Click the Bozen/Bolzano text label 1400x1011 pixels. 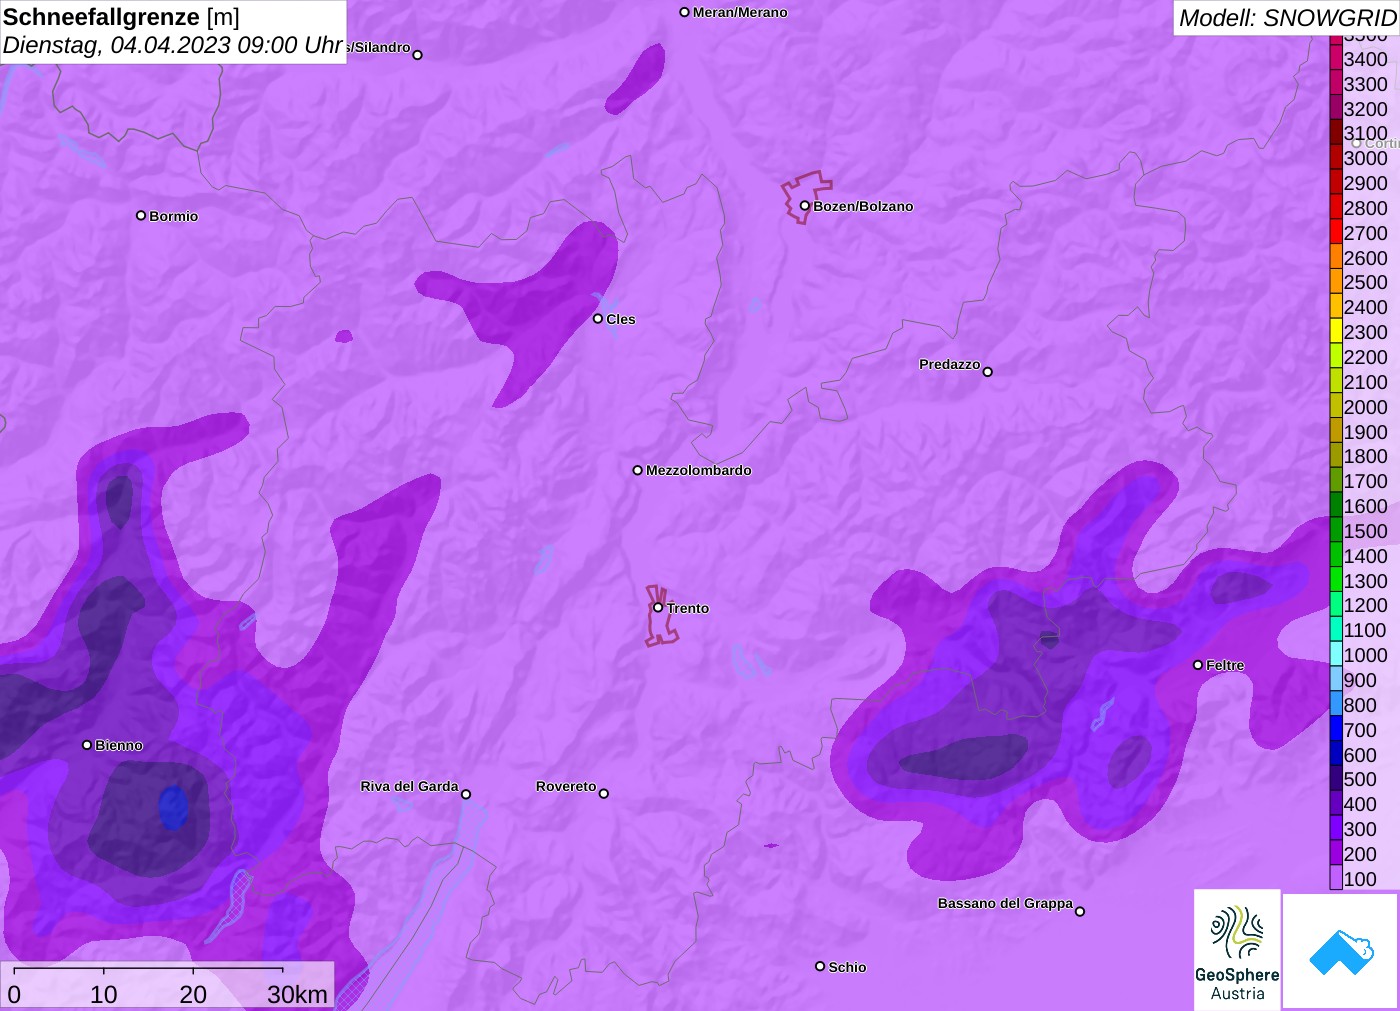coord(863,206)
